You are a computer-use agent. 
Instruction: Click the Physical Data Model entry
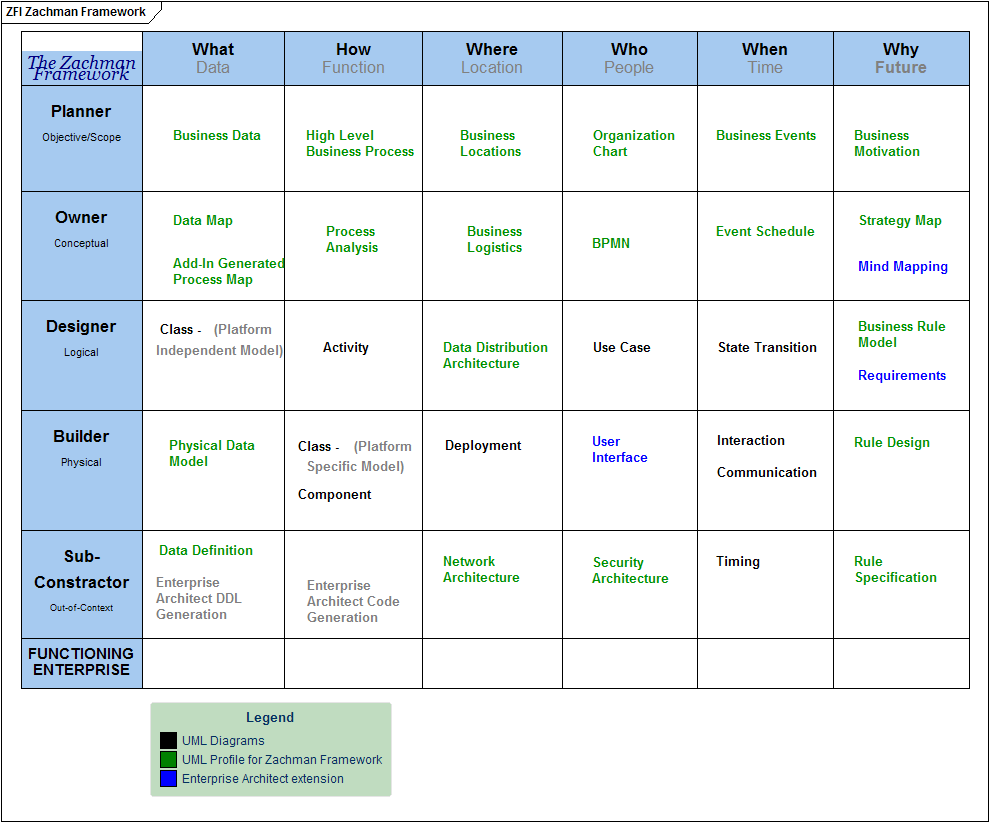pos(211,453)
